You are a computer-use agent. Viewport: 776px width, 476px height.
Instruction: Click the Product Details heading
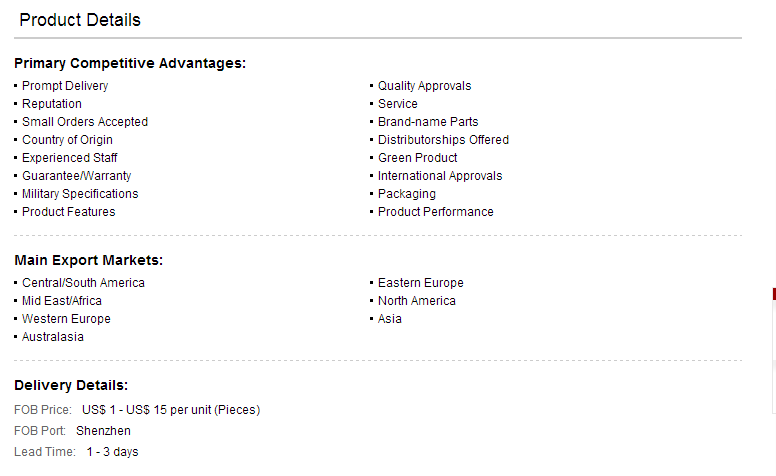[x=80, y=20]
